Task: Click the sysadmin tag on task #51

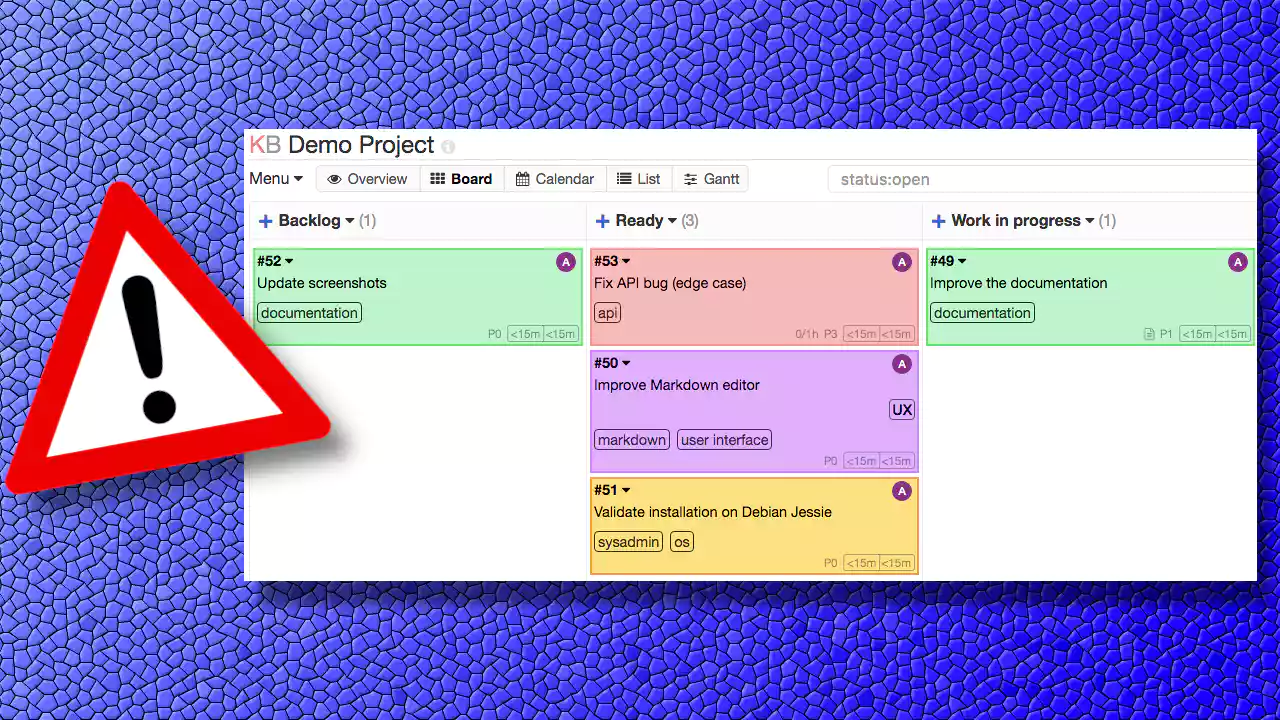Action: (x=628, y=542)
